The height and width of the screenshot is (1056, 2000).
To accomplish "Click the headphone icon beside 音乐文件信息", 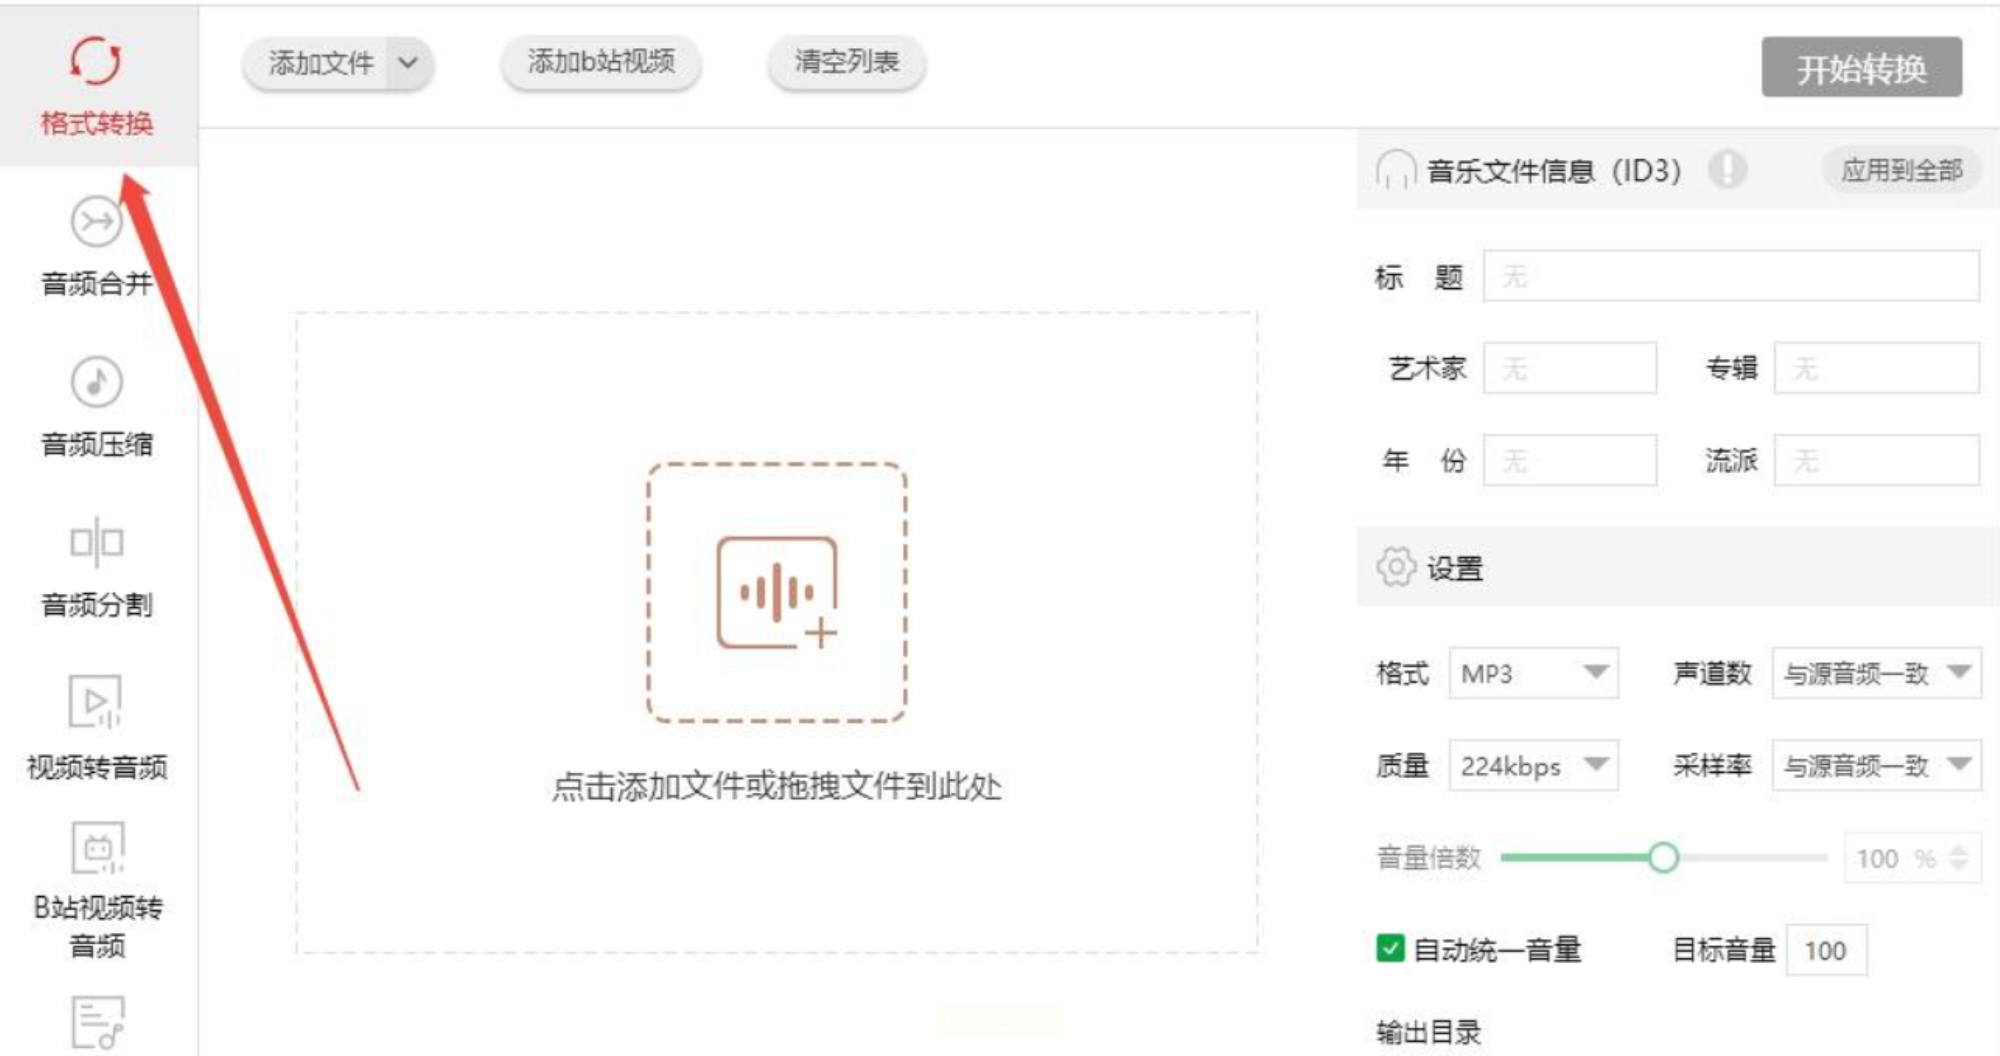I will [1395, 170].
